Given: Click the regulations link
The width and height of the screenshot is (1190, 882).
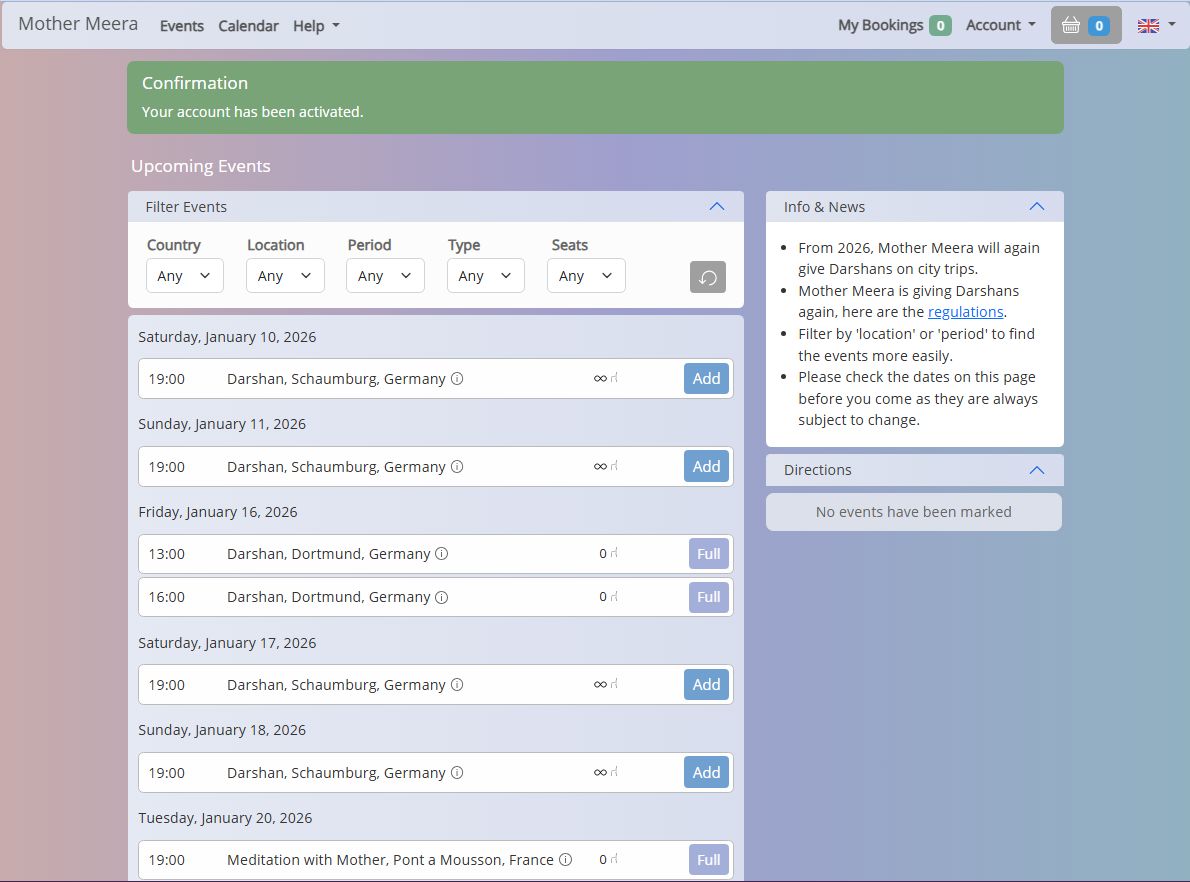Looking at the screenshot, I should tap(965, 311).
